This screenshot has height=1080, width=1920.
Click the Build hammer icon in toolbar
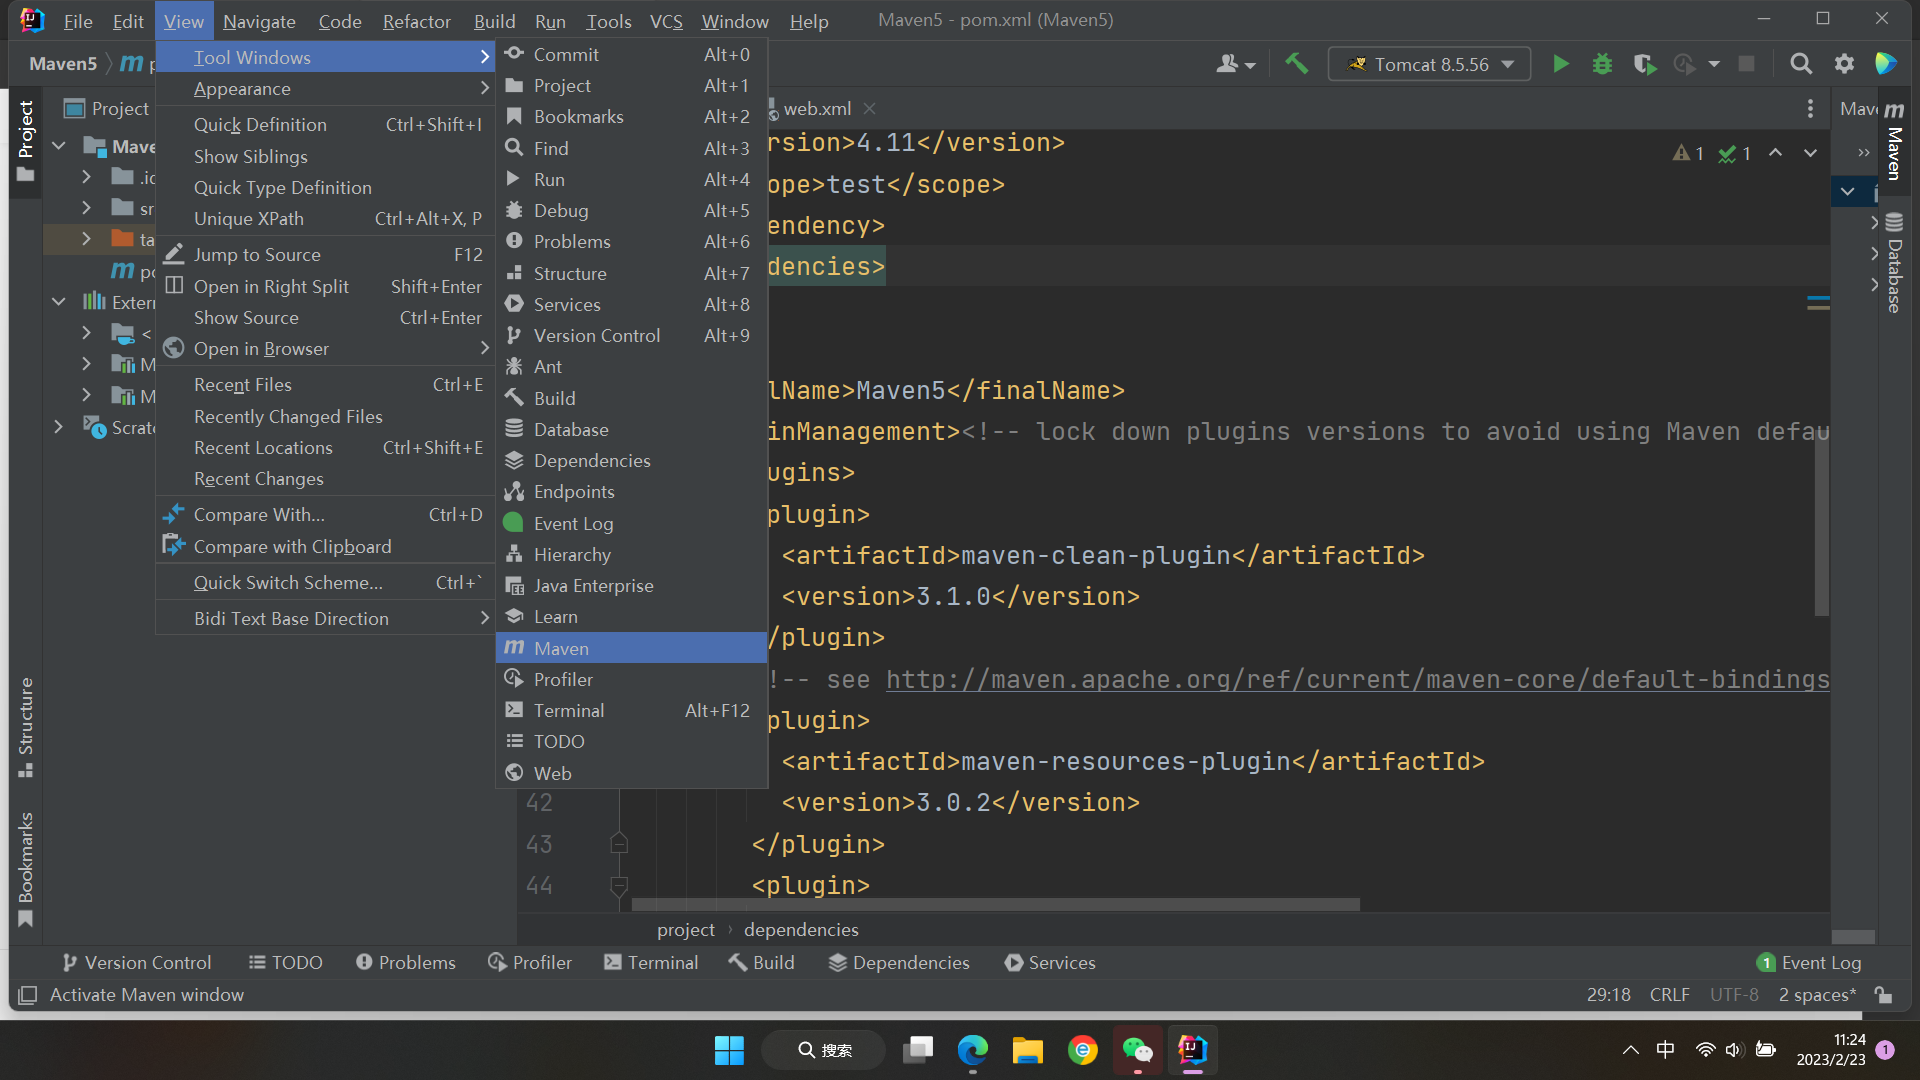point(1296,64)
